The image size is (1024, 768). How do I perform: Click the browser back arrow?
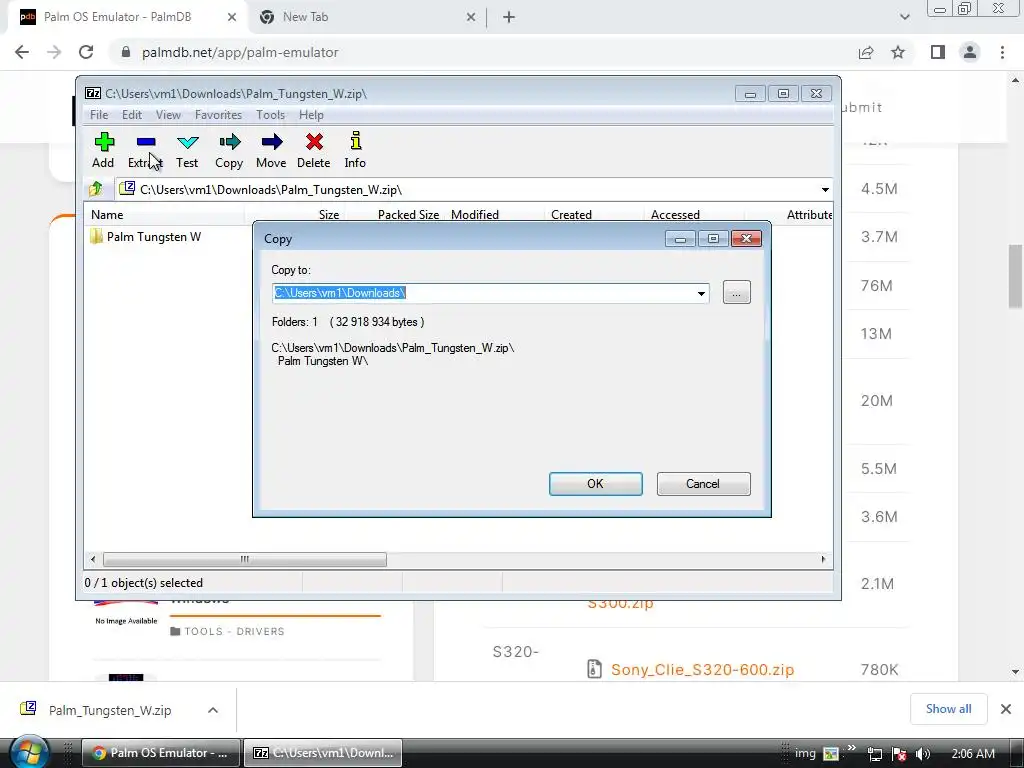tap(22, 52)
